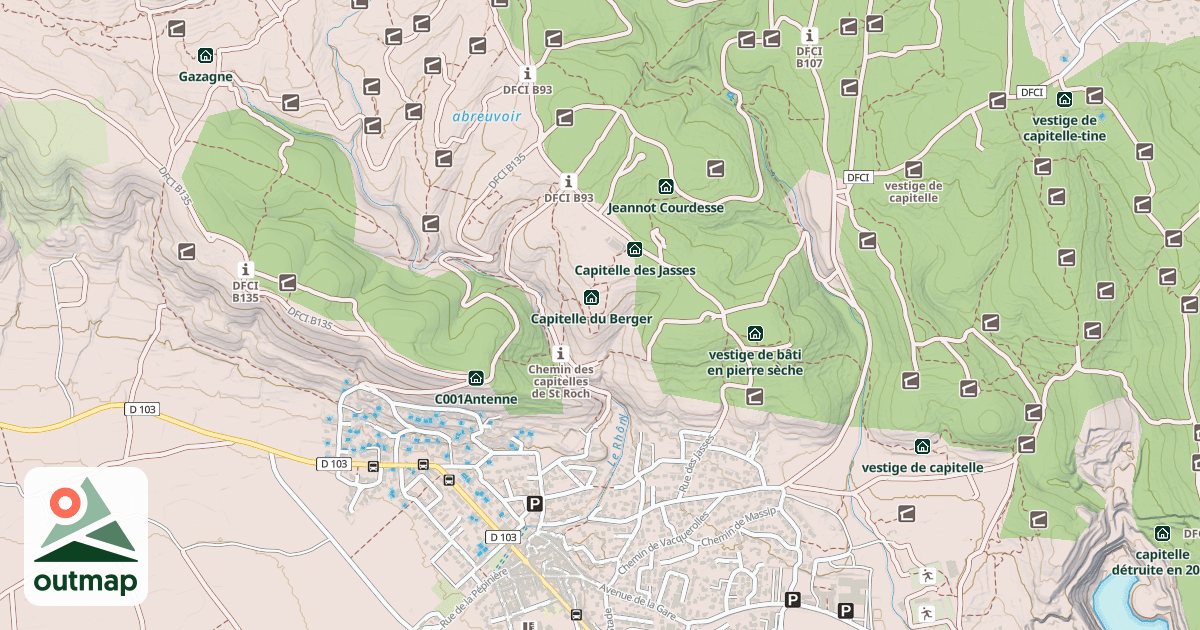The height and width of the screenshot is (630, 1200).
Task: Select the Jeannot Courdesse label
Action: pos(665,208)
